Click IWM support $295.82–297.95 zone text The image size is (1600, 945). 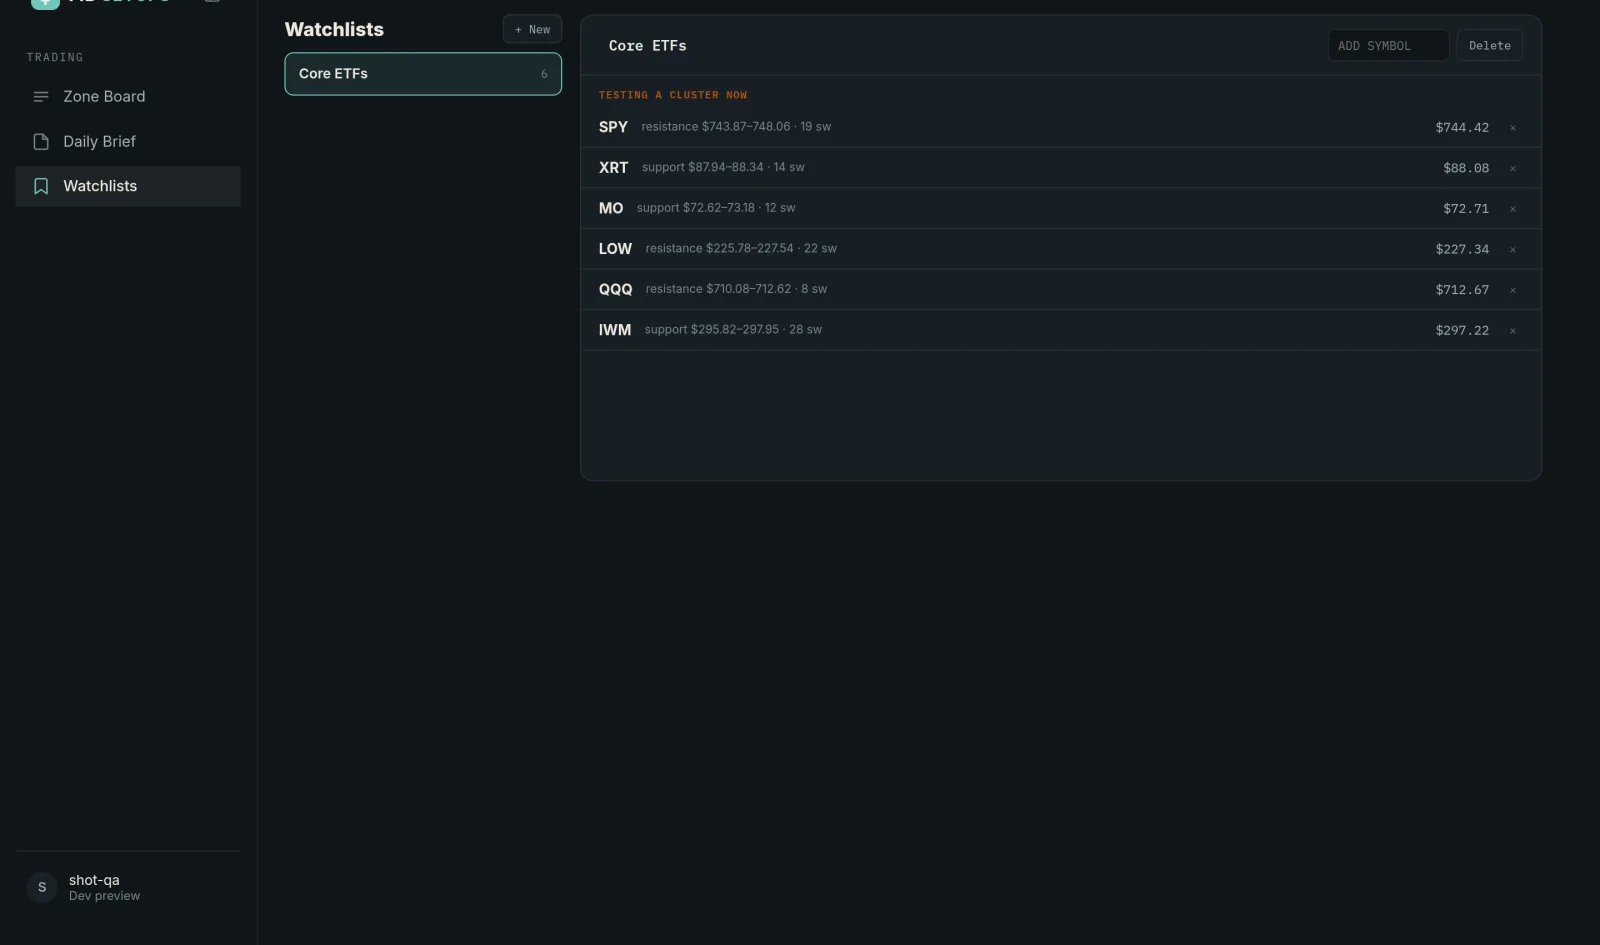coord(733,329)
